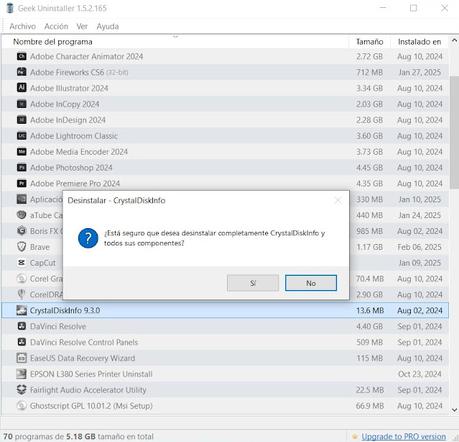Click the aTube Catcher icon
The height and width of the screenshot is (442, 459).
point(21,215)
